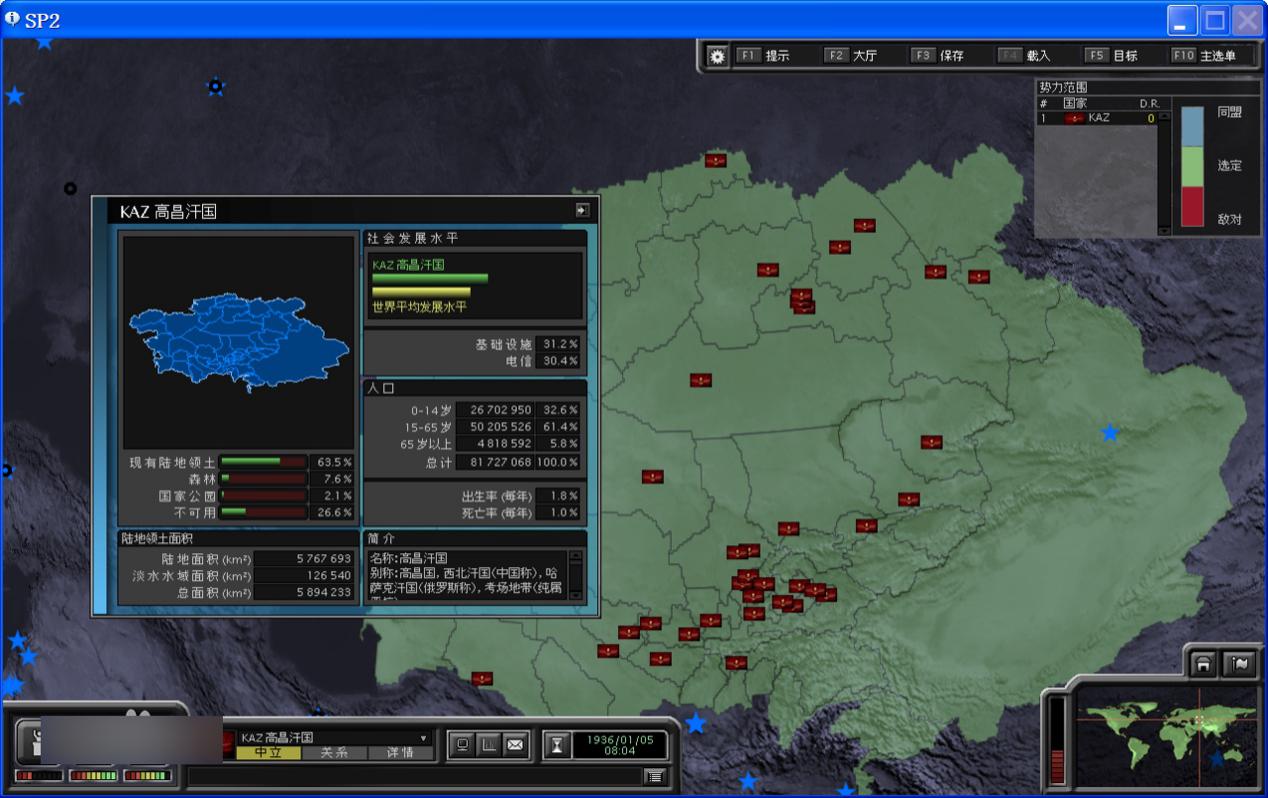Open the 详情 tab
The image size is (1268, 798).
tap(401, 753)
